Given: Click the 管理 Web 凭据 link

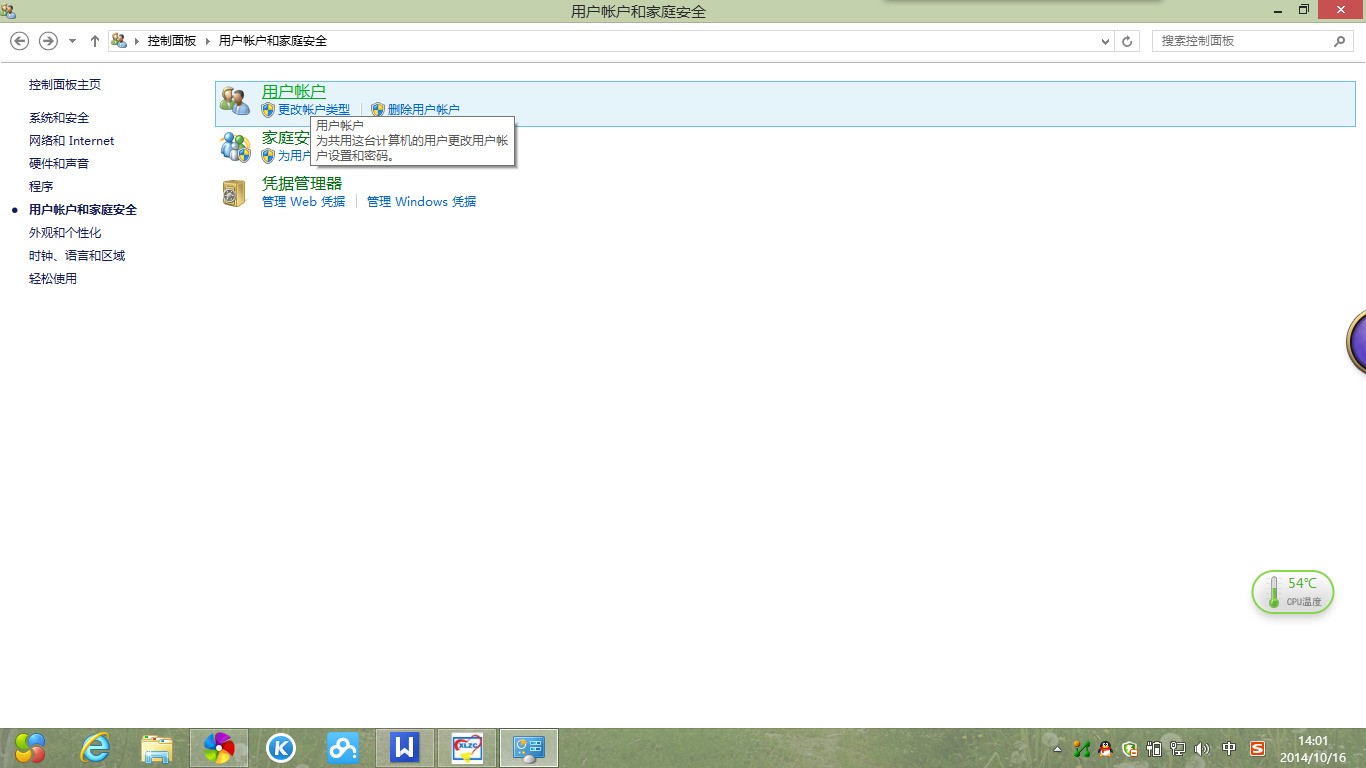Looking at the screenshot, I should click(304, 202).
